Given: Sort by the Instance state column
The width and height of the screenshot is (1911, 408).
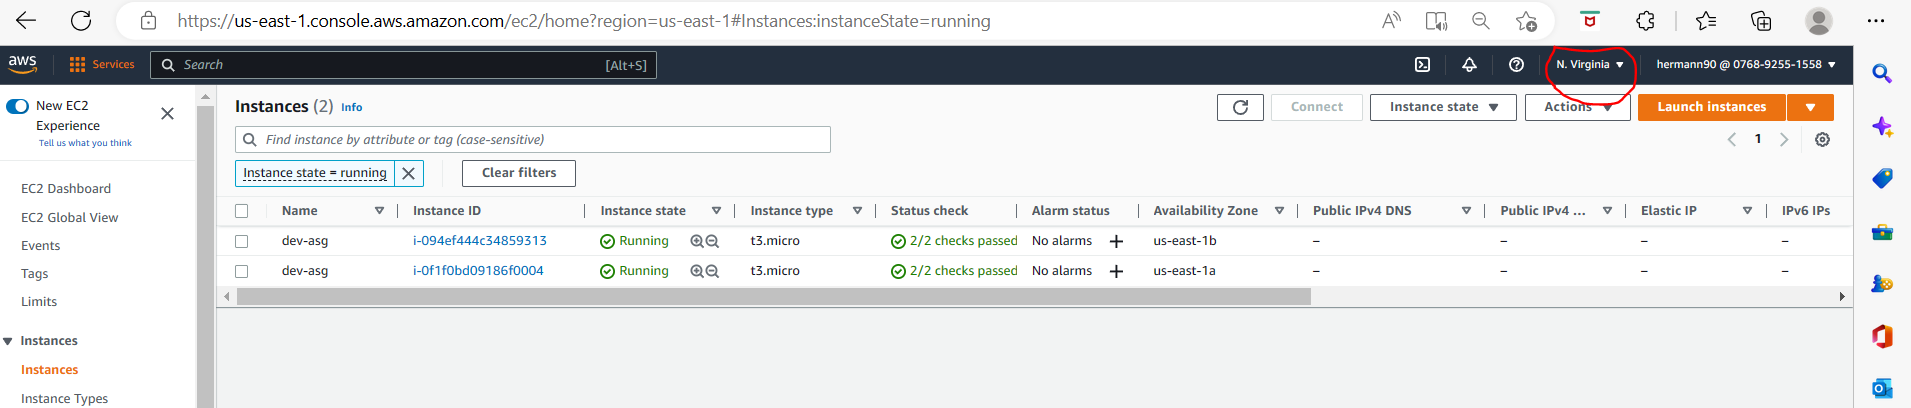Looking at the screenshot, I should click(x=716, y=211).
